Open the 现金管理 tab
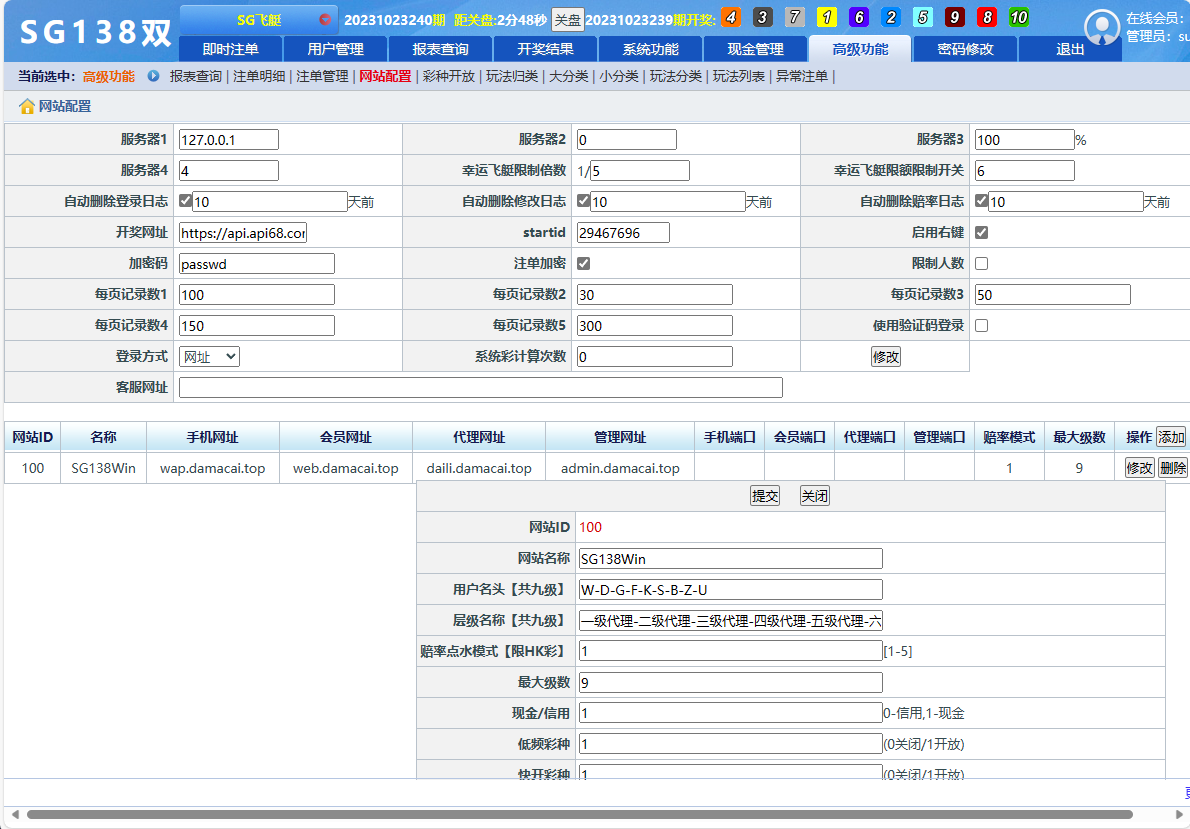The width and height of the screenshot is (1190, 829). 755,49
